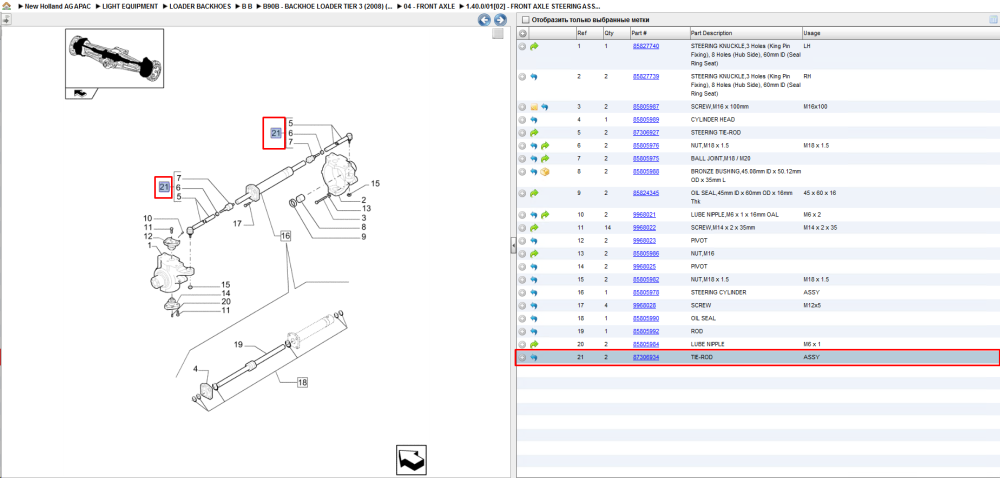Click blue arrow icon on ref 4 row
The image size is (1000, 478).
coord(534,120)
